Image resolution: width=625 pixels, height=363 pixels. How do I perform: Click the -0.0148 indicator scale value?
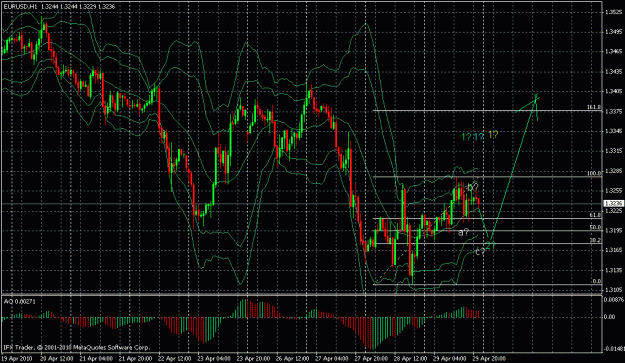click(x=614, y=349)
